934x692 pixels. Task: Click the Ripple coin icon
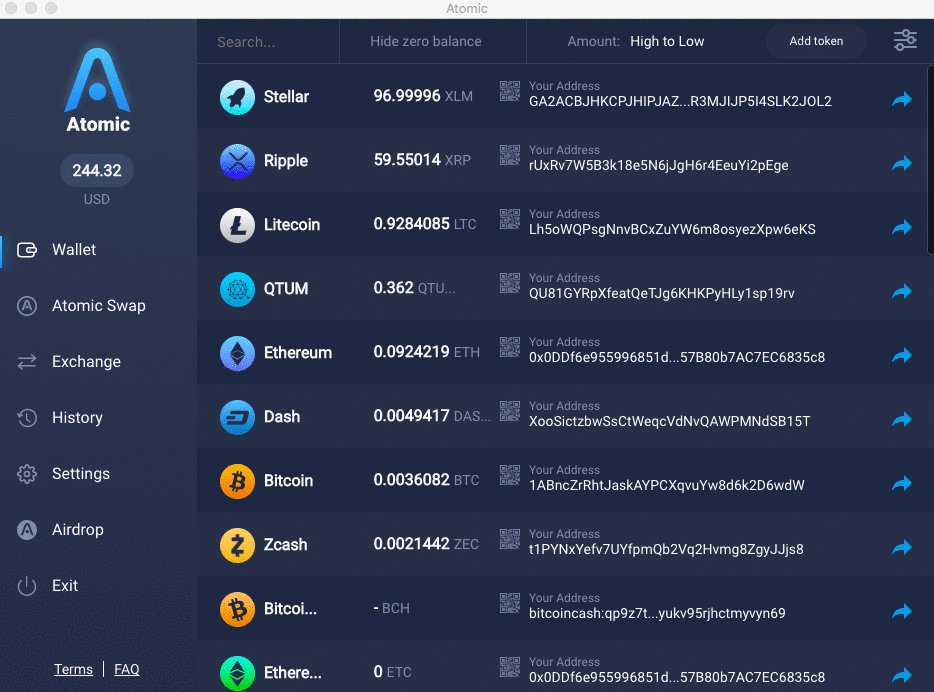click(237, 161)
